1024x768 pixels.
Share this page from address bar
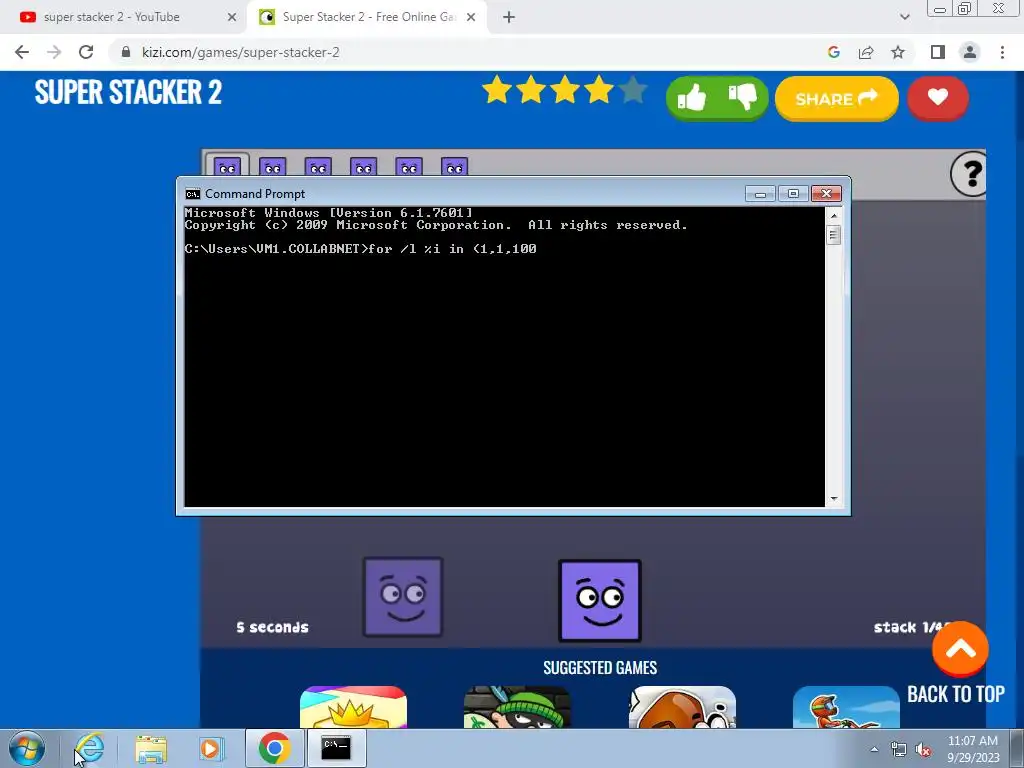pos(866,52)
